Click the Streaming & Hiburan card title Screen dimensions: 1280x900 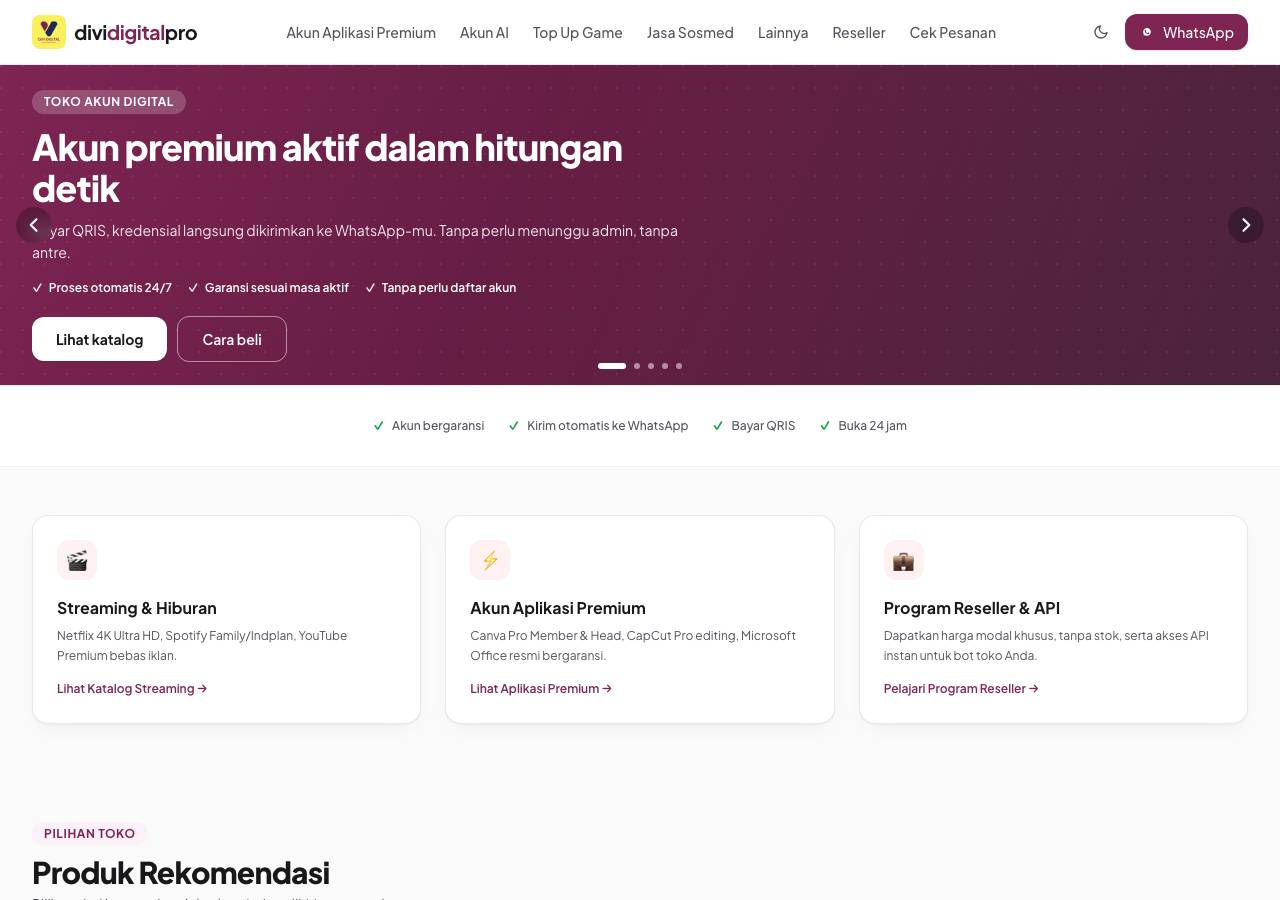137,608
